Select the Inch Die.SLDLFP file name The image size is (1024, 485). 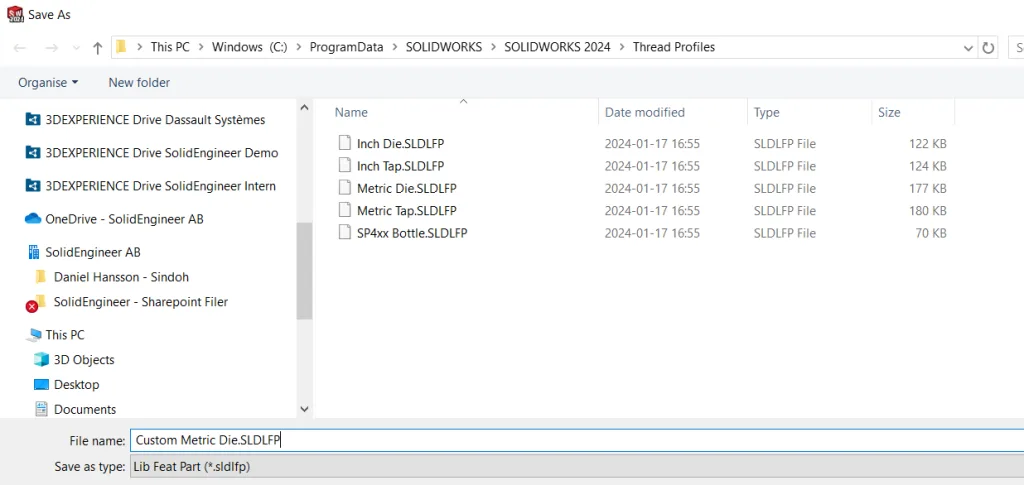(x=400, y=144)
